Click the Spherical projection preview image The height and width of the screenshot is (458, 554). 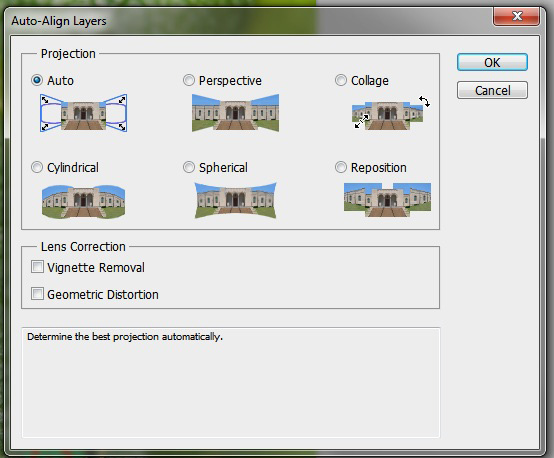pyautogui.click(x=235, y=200)
